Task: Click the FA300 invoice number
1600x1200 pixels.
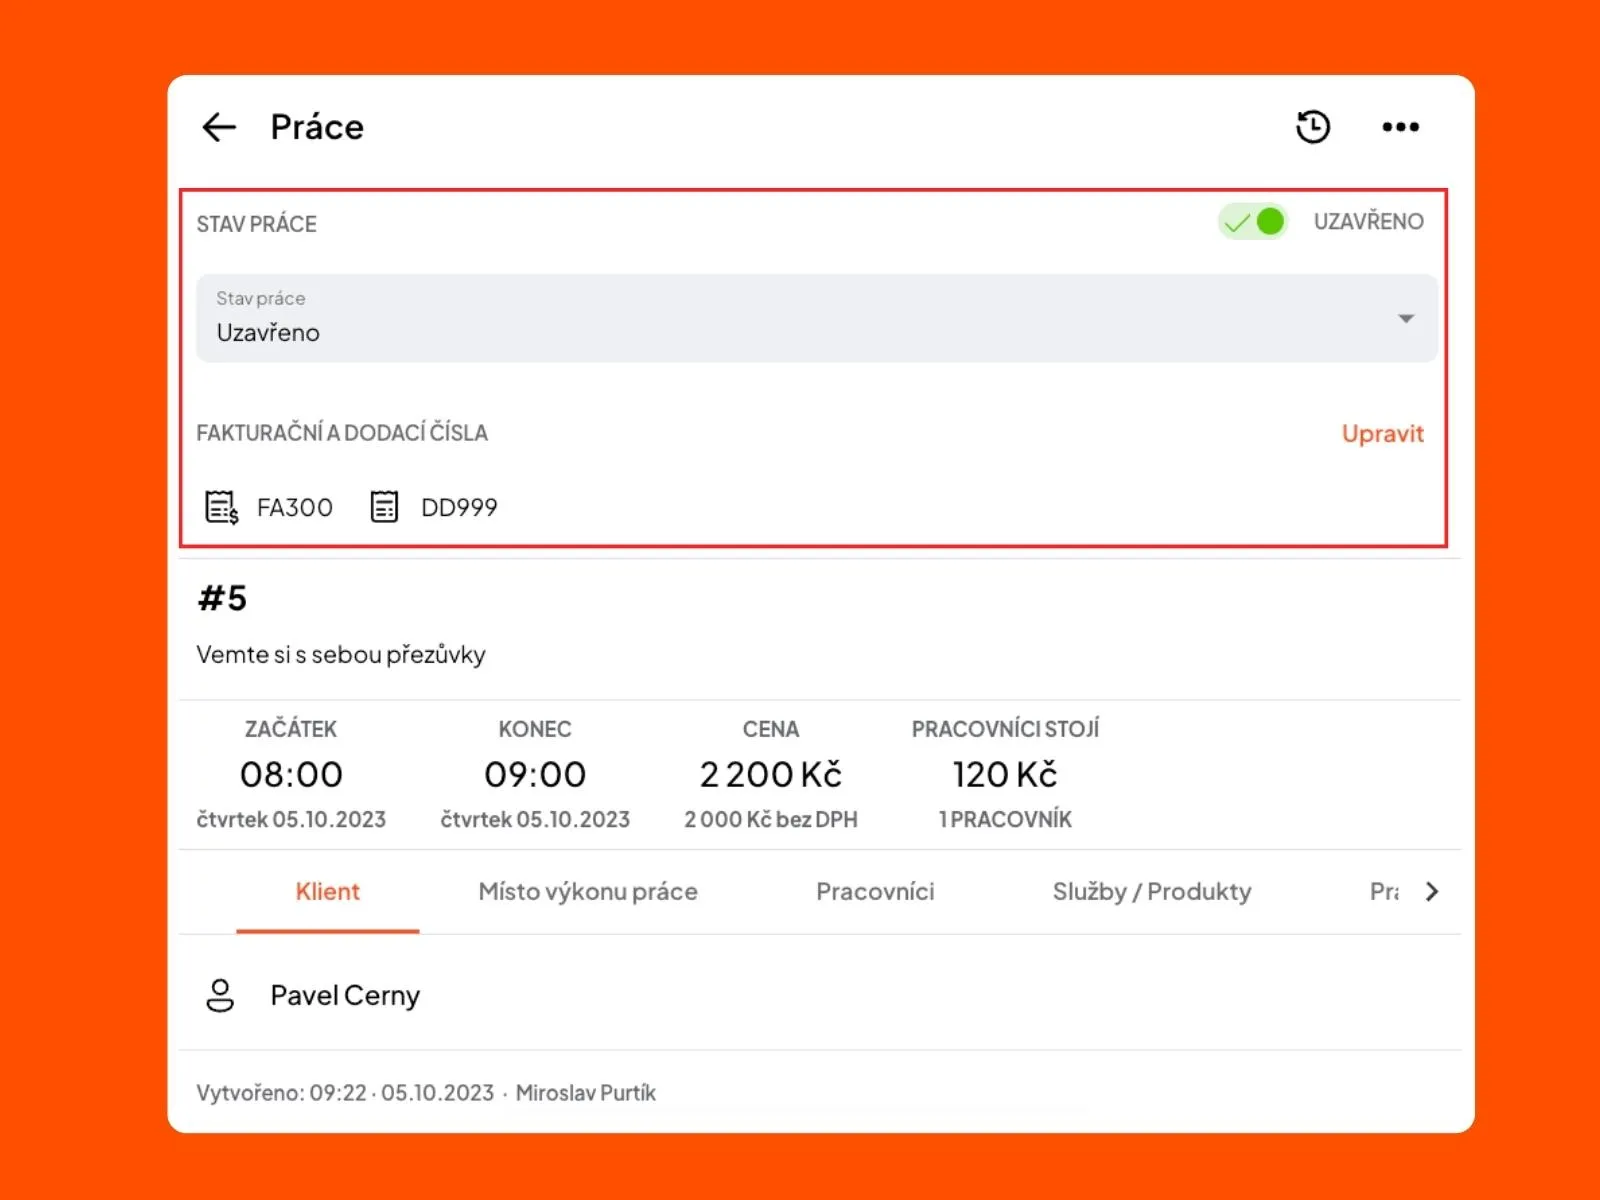Action: point(295,507)
